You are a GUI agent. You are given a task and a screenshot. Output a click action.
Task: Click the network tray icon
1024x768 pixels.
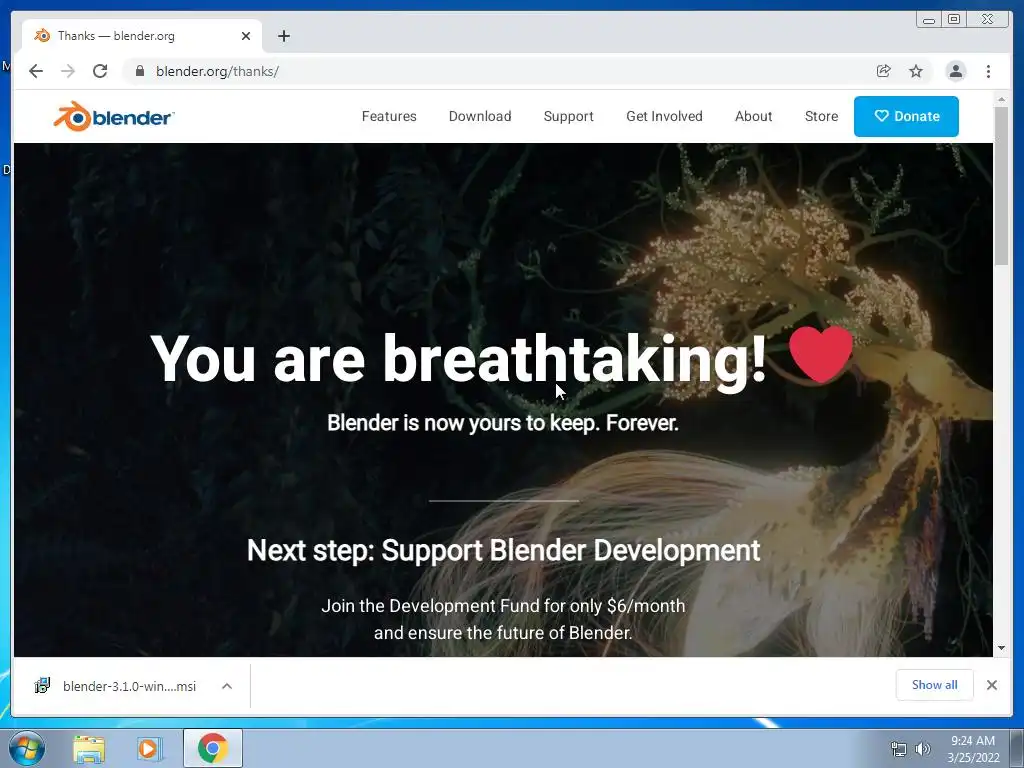(x=899, y=749)
